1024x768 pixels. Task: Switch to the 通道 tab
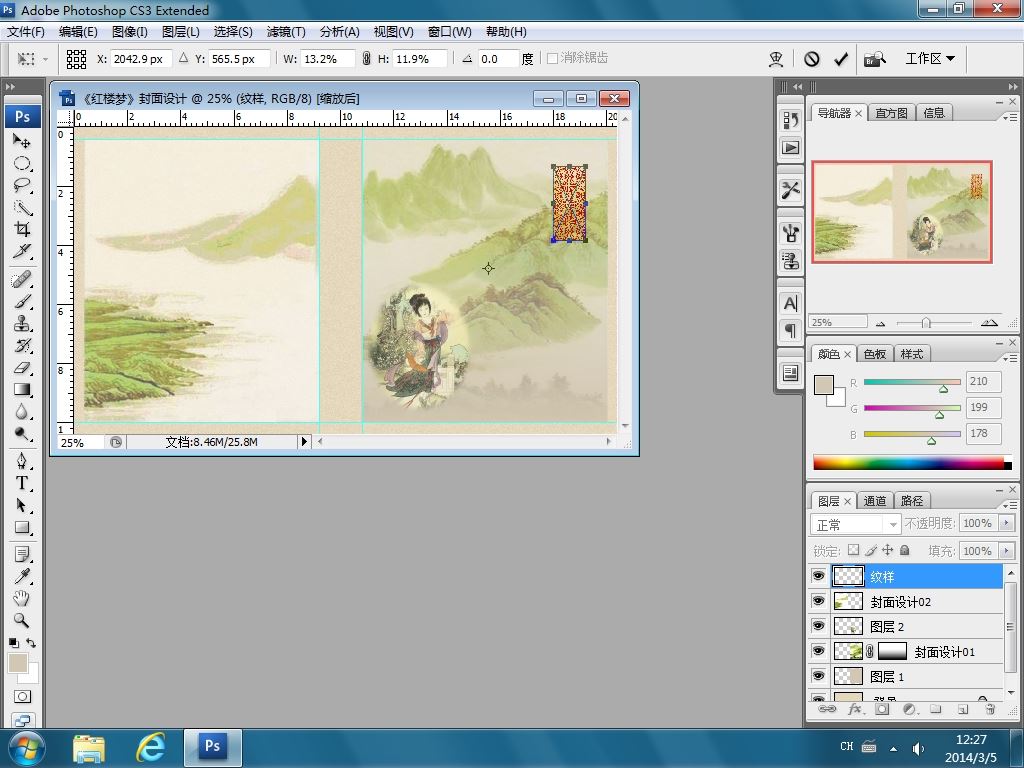(874, 501)
